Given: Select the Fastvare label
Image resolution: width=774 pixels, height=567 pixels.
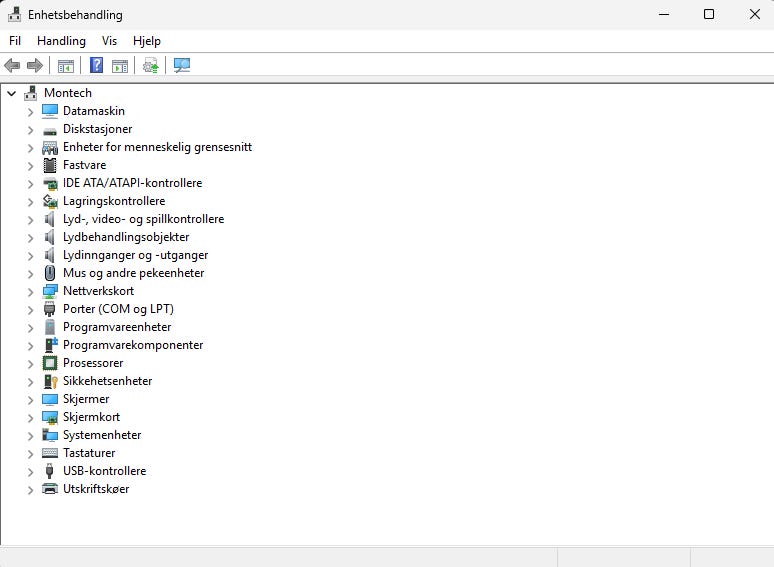Looking at the screenshot, I should (x=84, y=165).
